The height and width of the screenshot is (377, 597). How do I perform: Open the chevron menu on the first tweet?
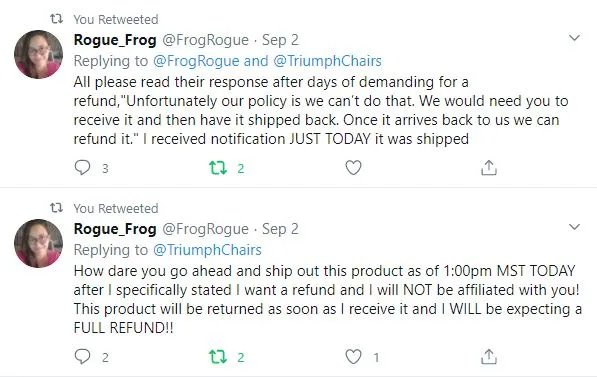[574, 38]
